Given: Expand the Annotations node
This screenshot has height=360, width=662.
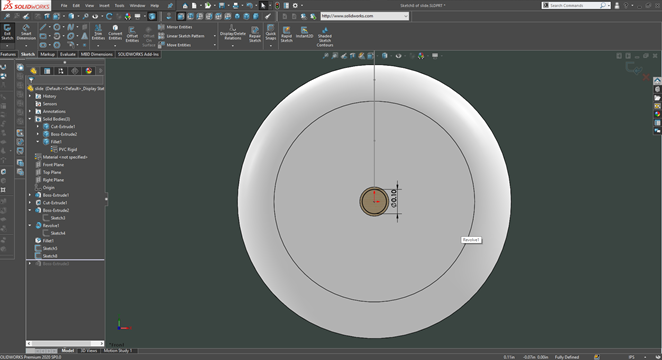Looking at the screenshot, I should 30,111.
